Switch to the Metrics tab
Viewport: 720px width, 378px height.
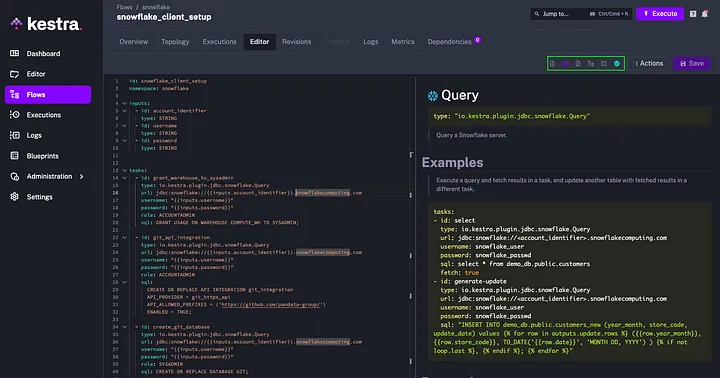[403, 42]
